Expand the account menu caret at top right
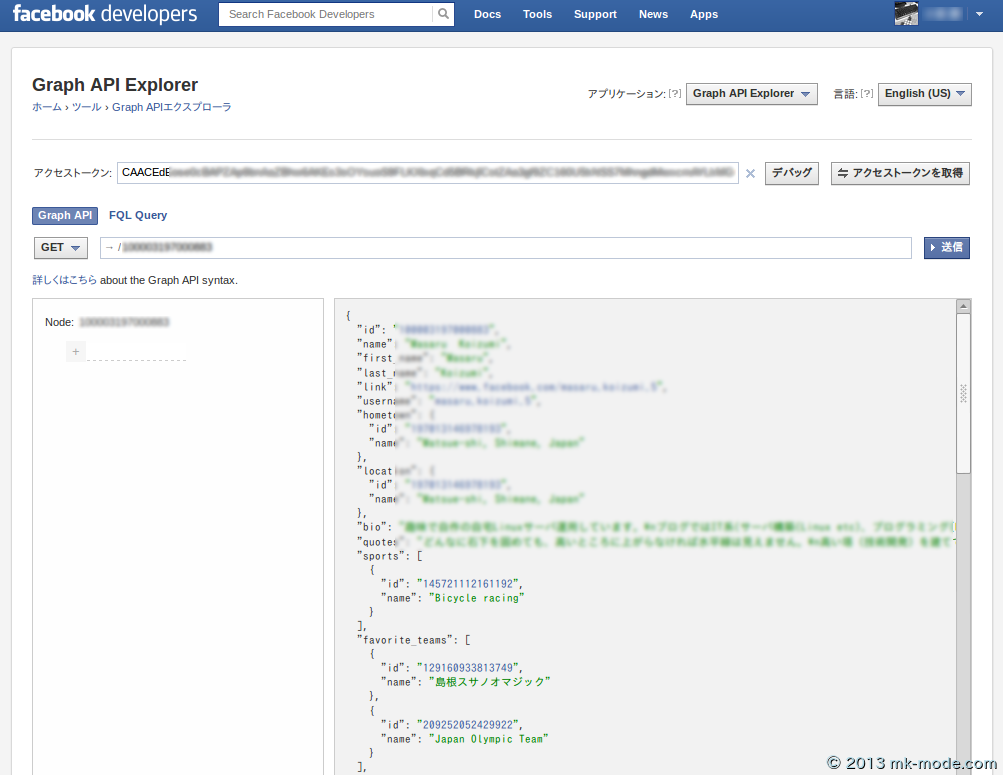This screenshot has width=1003, height=775. click(978, 14)
